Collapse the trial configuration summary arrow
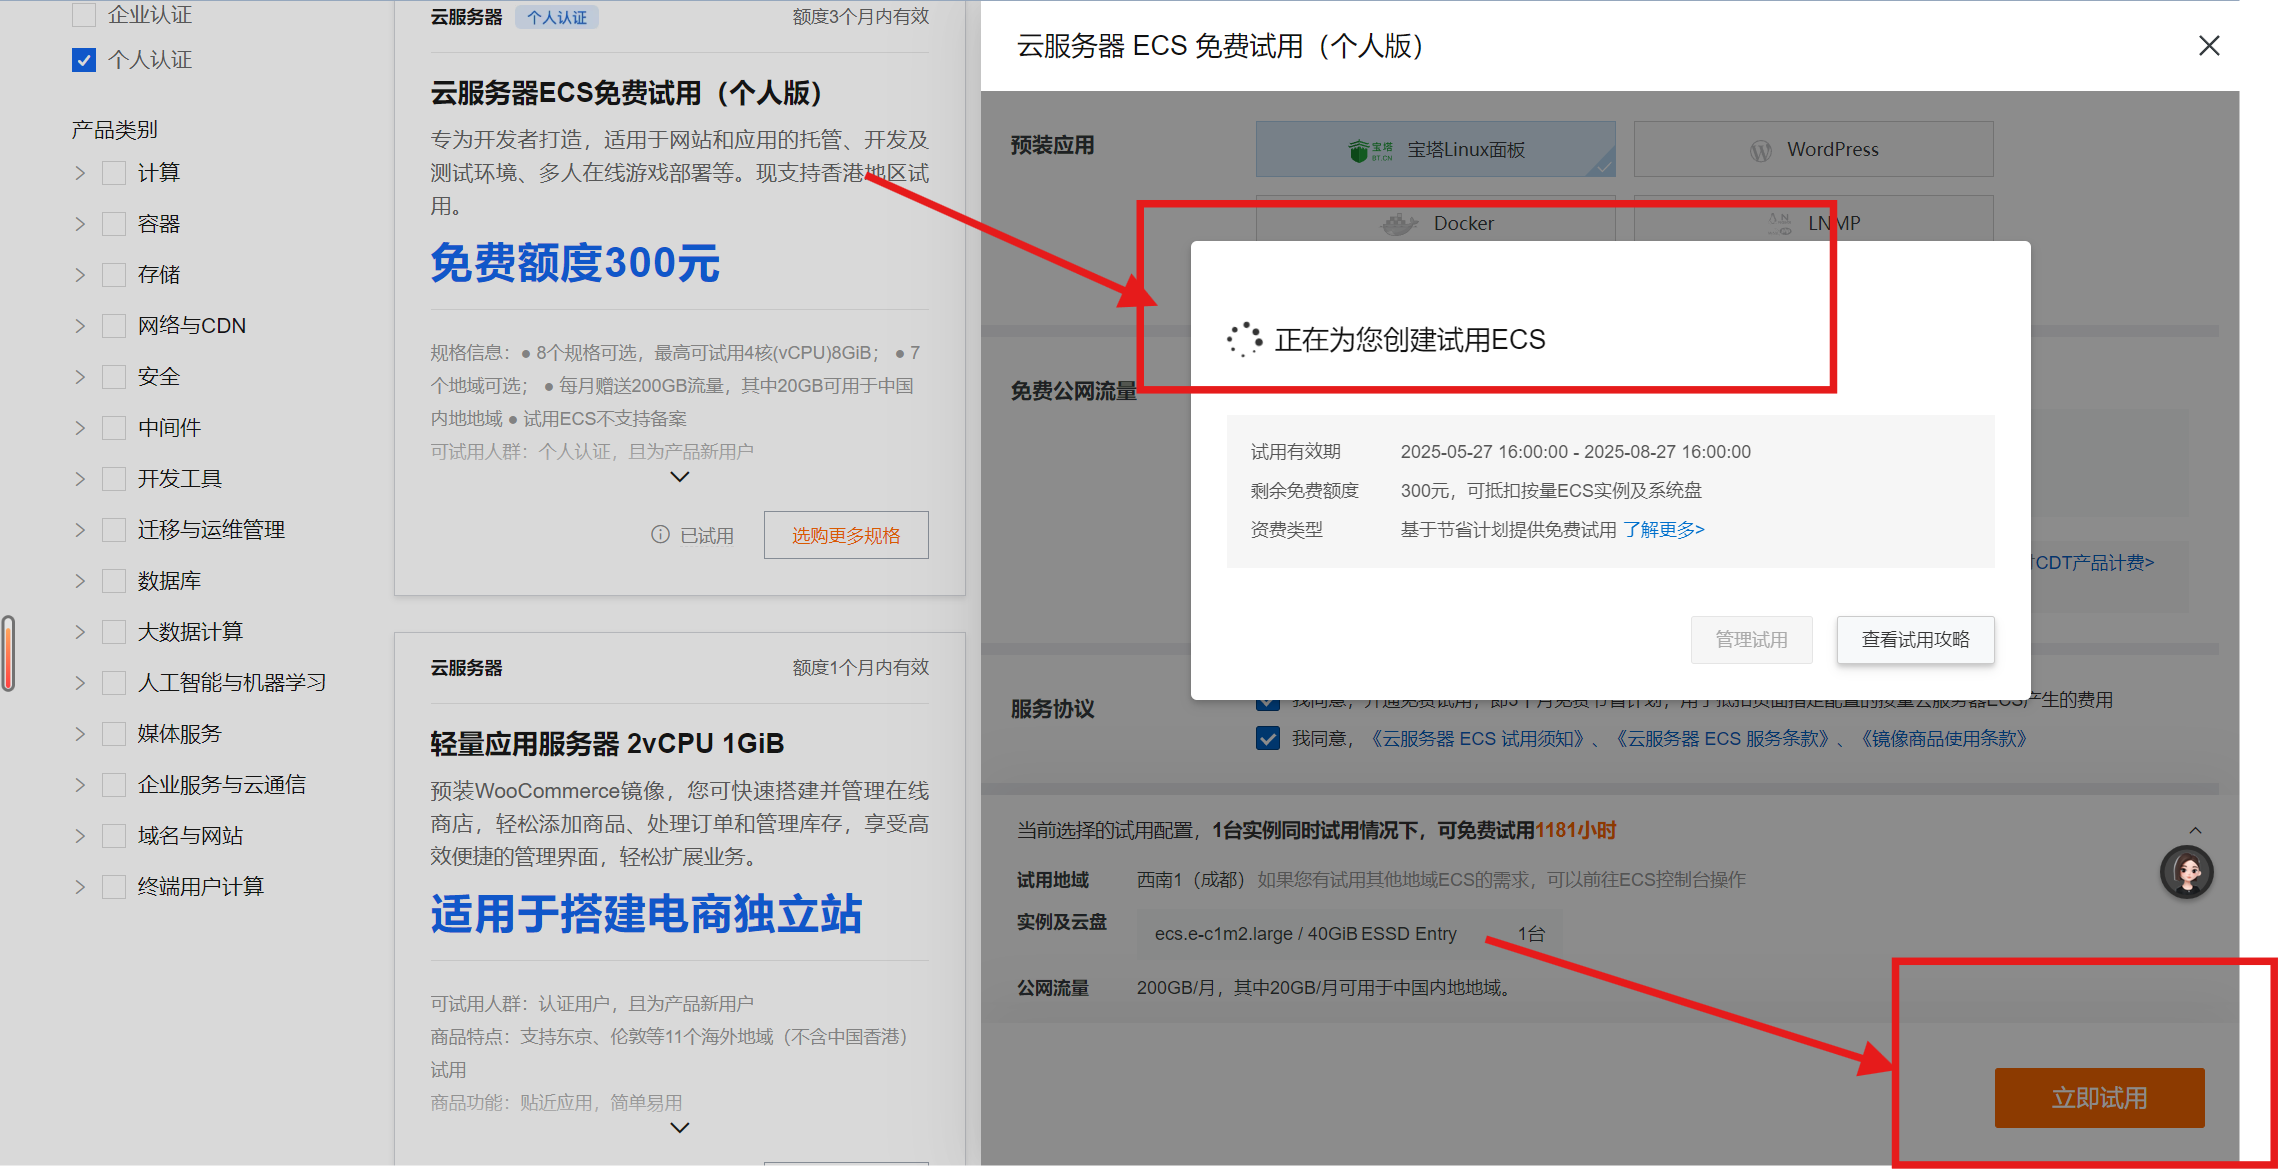The width and height of the screenshot is (2278, 1170). coord(2195,831)
